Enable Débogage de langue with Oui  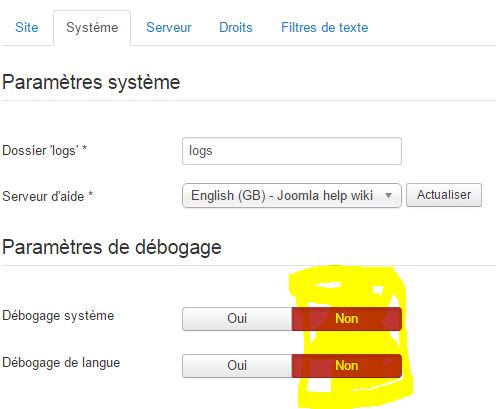(237, 366)
